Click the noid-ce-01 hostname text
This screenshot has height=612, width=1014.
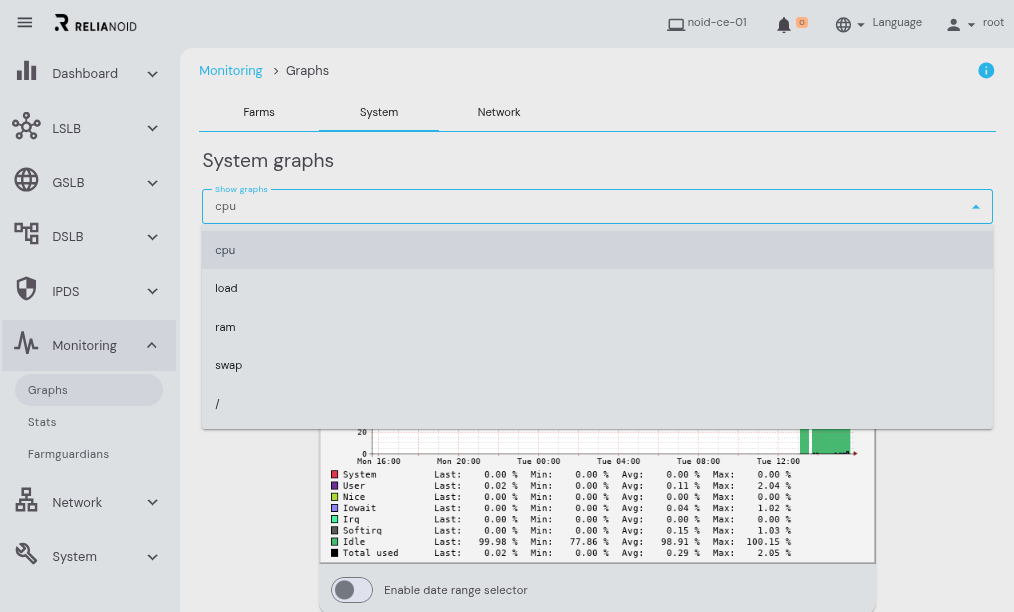717,22
